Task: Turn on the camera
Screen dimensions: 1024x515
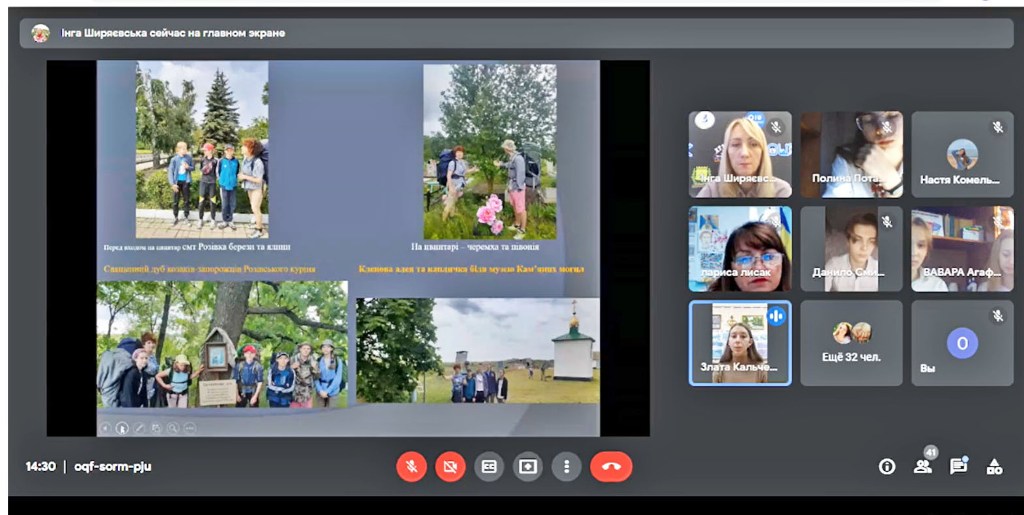Action: point(450,466)
